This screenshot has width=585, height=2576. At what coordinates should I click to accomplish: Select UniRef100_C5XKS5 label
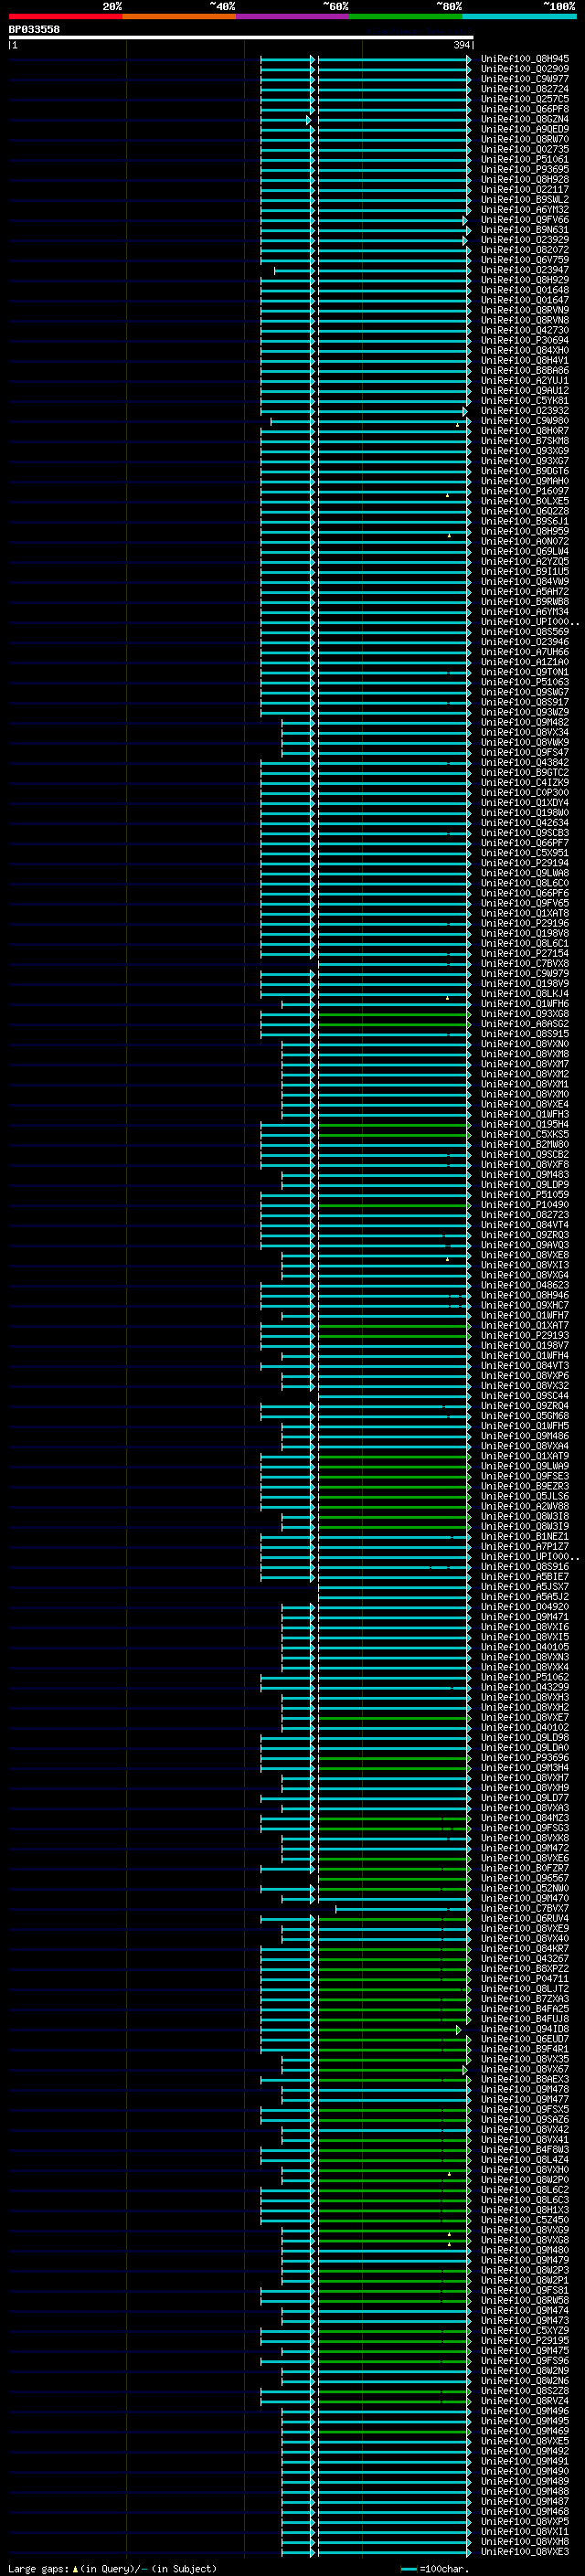coord(525,1135)
